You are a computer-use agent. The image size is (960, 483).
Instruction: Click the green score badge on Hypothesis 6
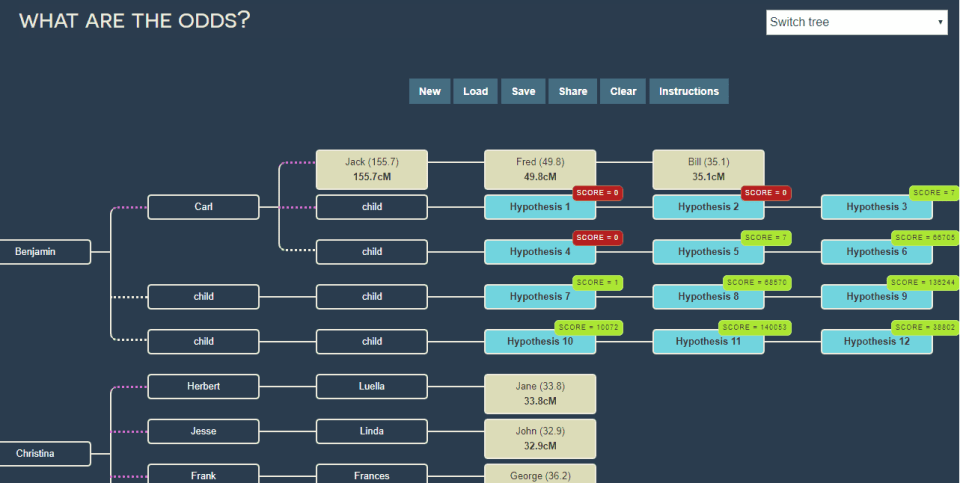tap(926, 238)
